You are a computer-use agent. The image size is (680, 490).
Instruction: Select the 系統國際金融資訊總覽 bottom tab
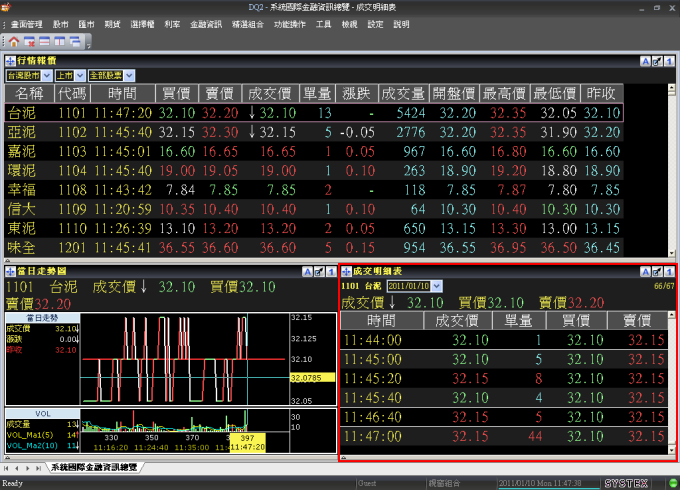(94, 467)
